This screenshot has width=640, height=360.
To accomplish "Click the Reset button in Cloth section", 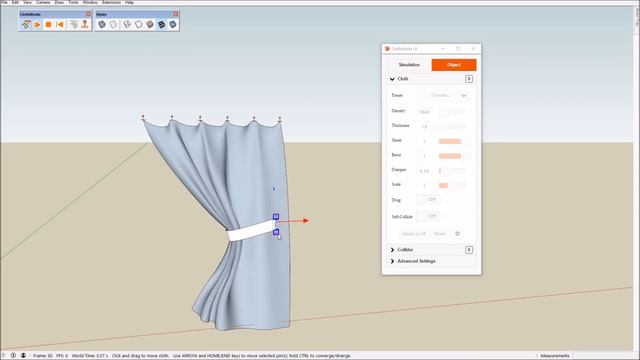I will [440, 234].
